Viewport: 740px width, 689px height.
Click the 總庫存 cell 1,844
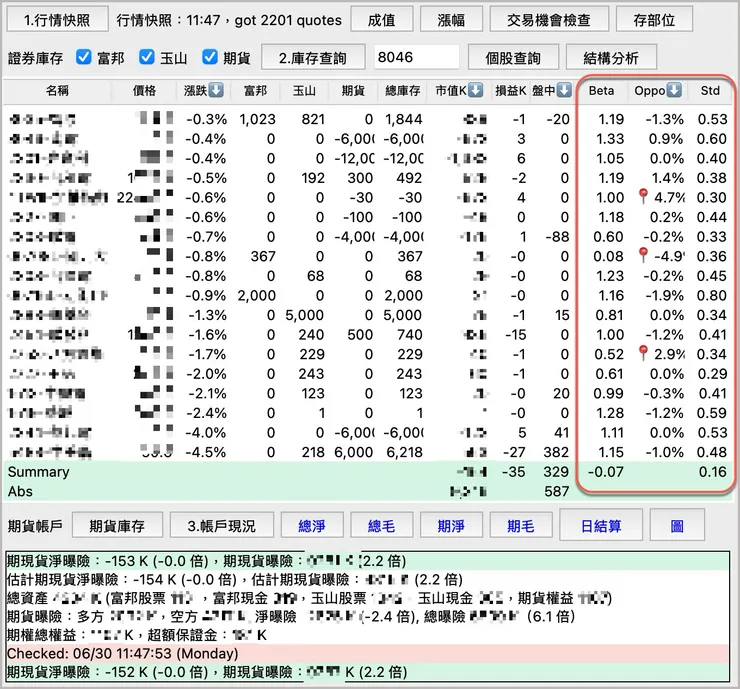[404, 119]
